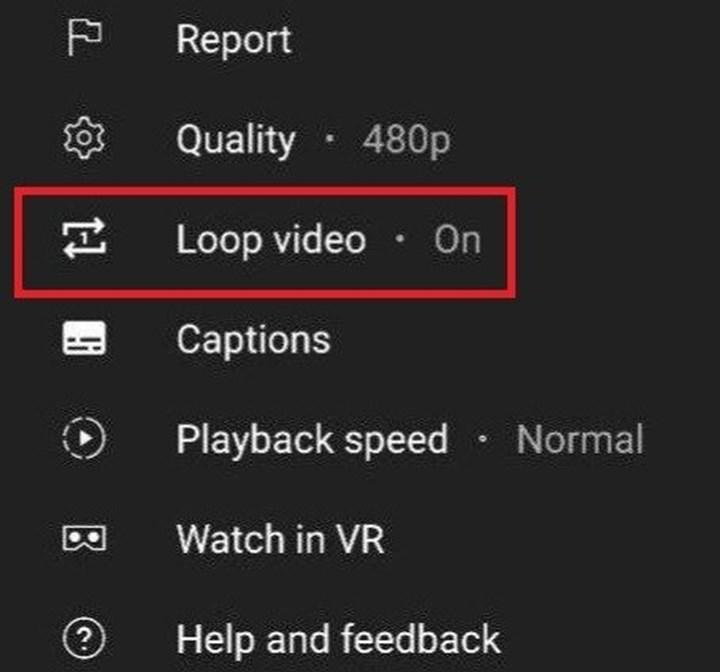Image resolution: width=720 pixels, height=672 pixels.
Task: Toggle the red-outlined loop row
Action: [x=265, y=241]
